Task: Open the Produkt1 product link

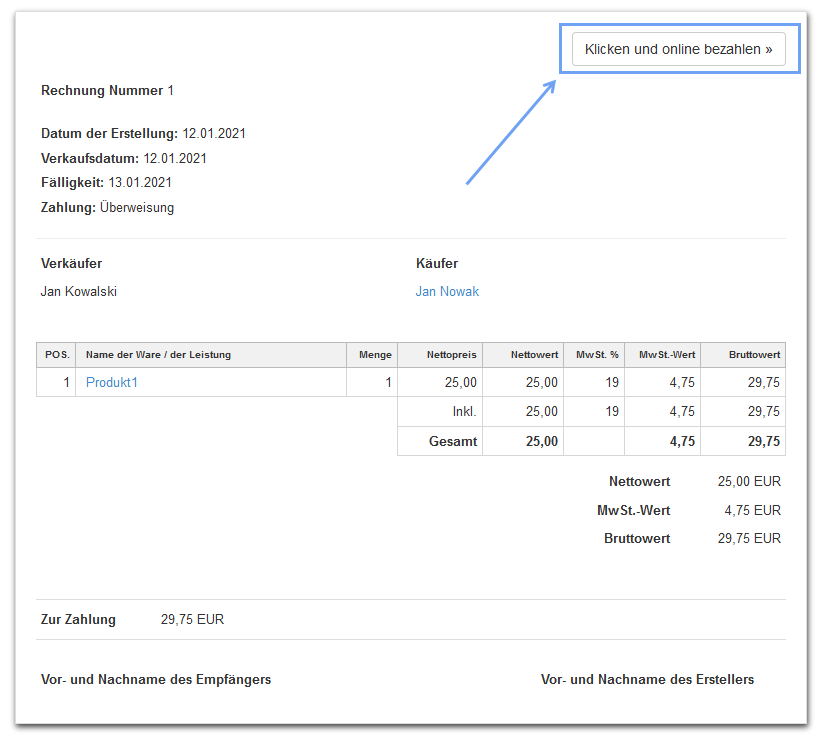Action: click(x=111, y=382)
